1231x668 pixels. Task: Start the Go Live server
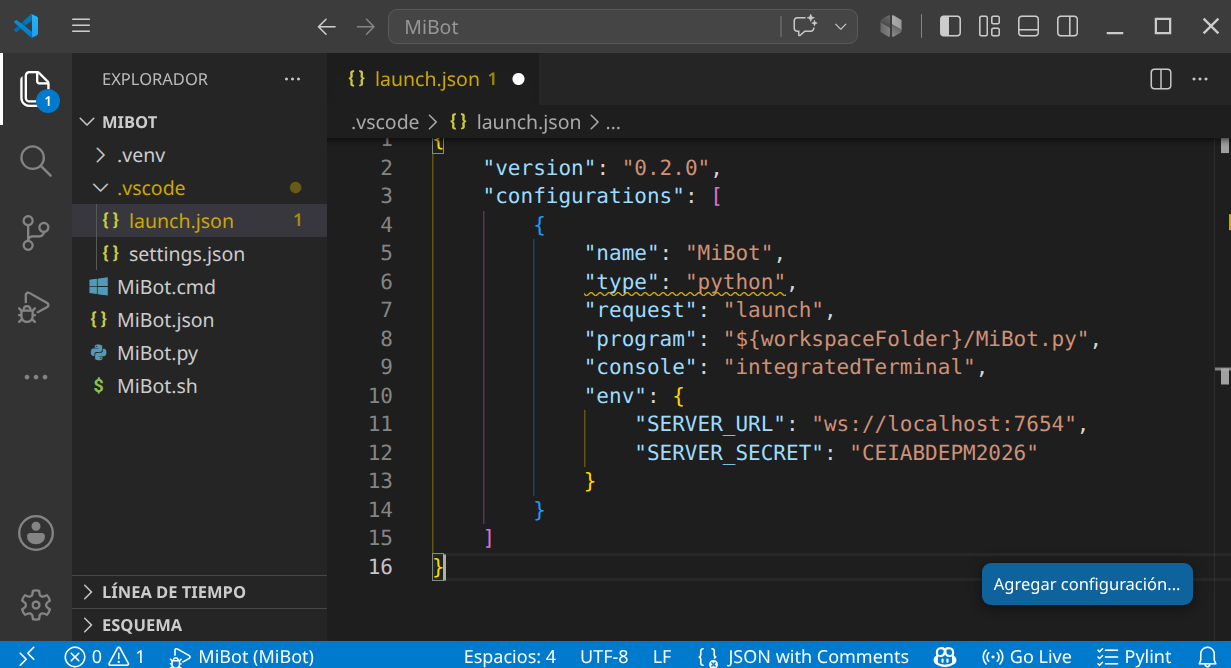[1026, 656]
